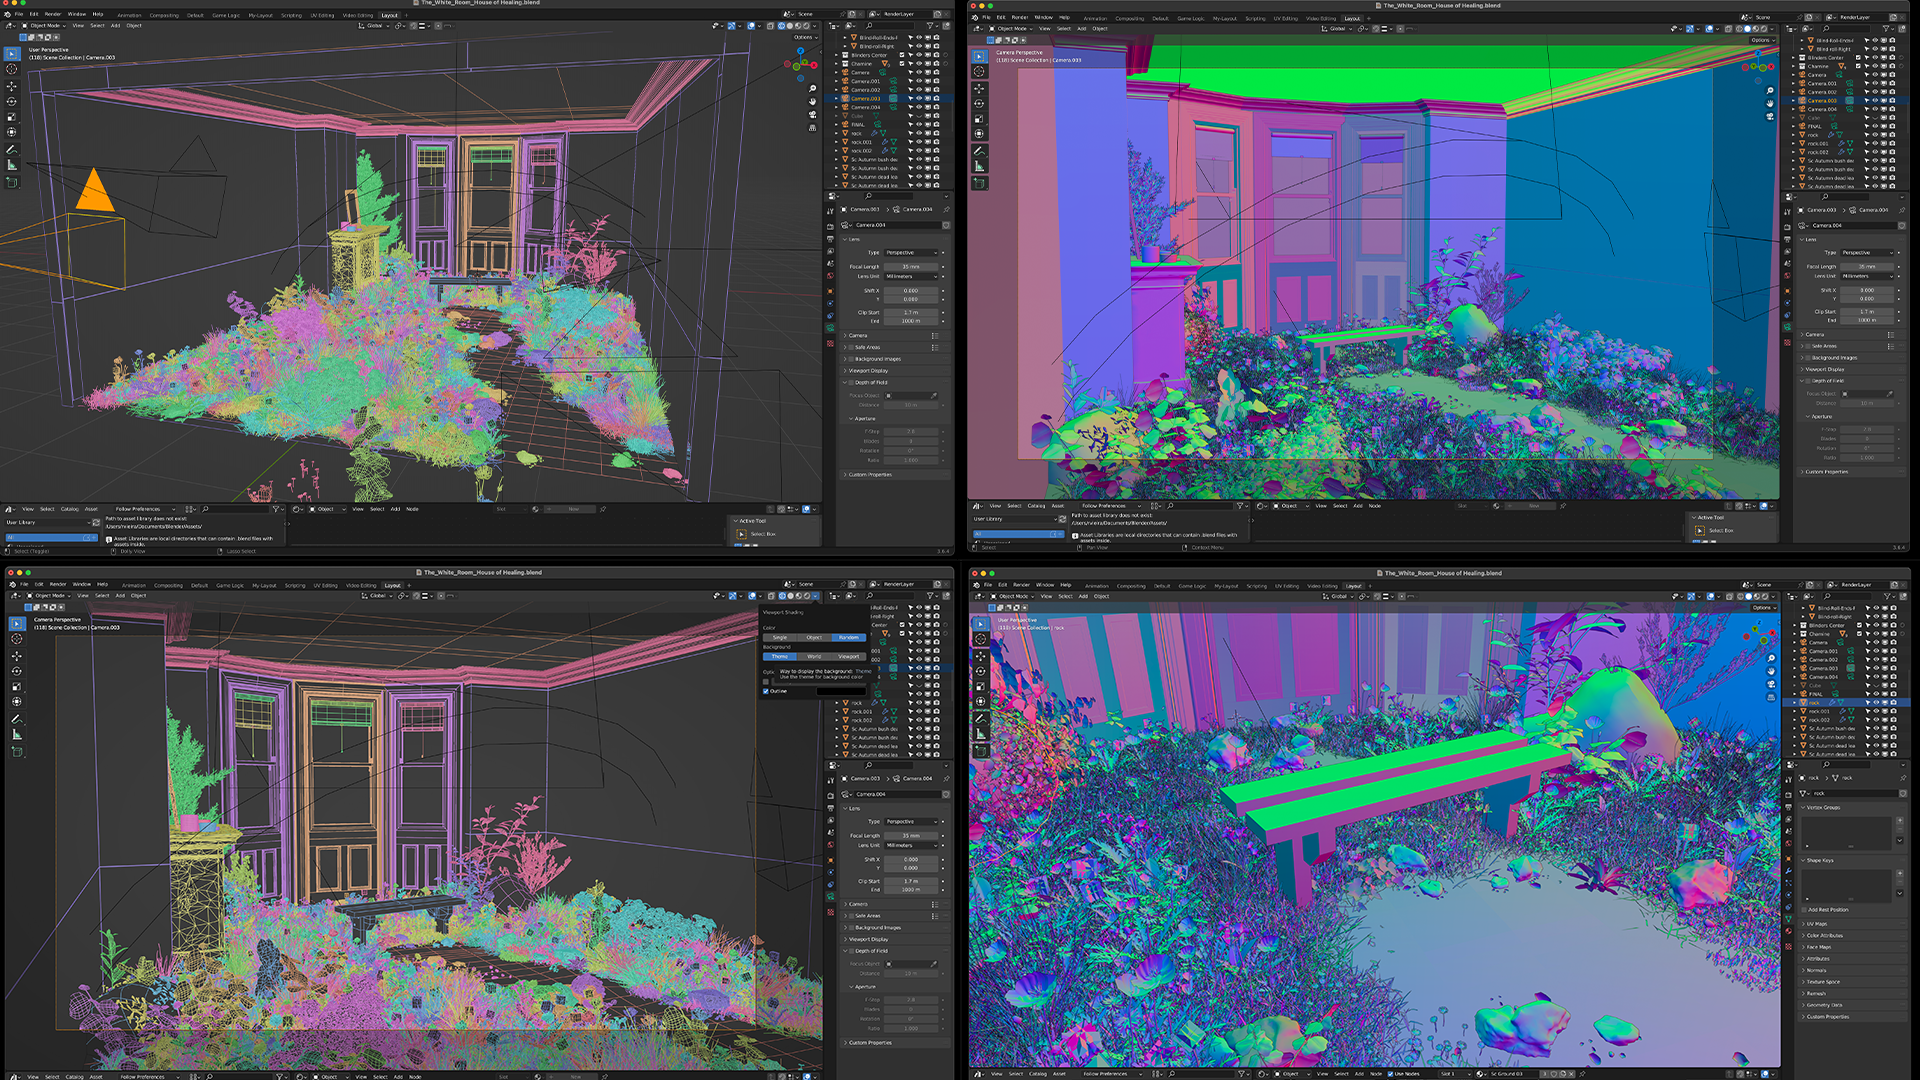Click Focal Length field in bottom-left window
This screenshot has width=1920, height=1080.
pos(913,836)
